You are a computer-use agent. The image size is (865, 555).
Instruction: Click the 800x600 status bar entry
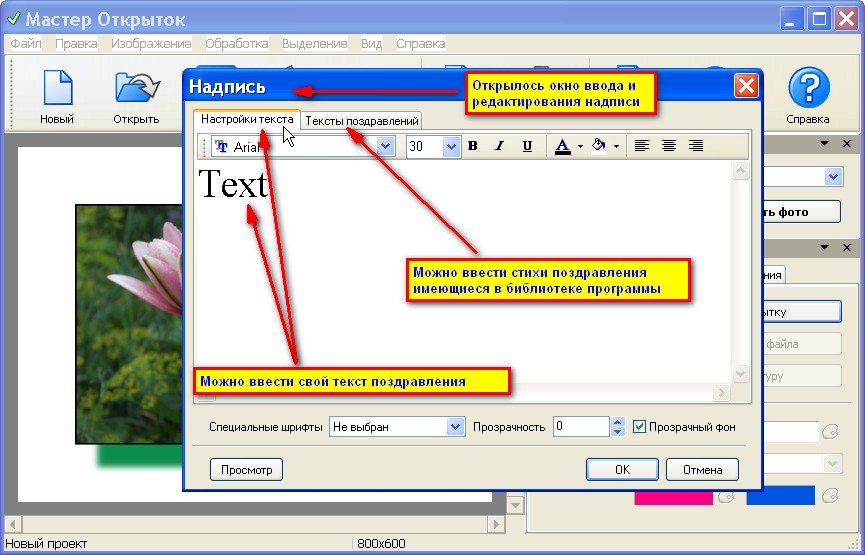(381, 543)
